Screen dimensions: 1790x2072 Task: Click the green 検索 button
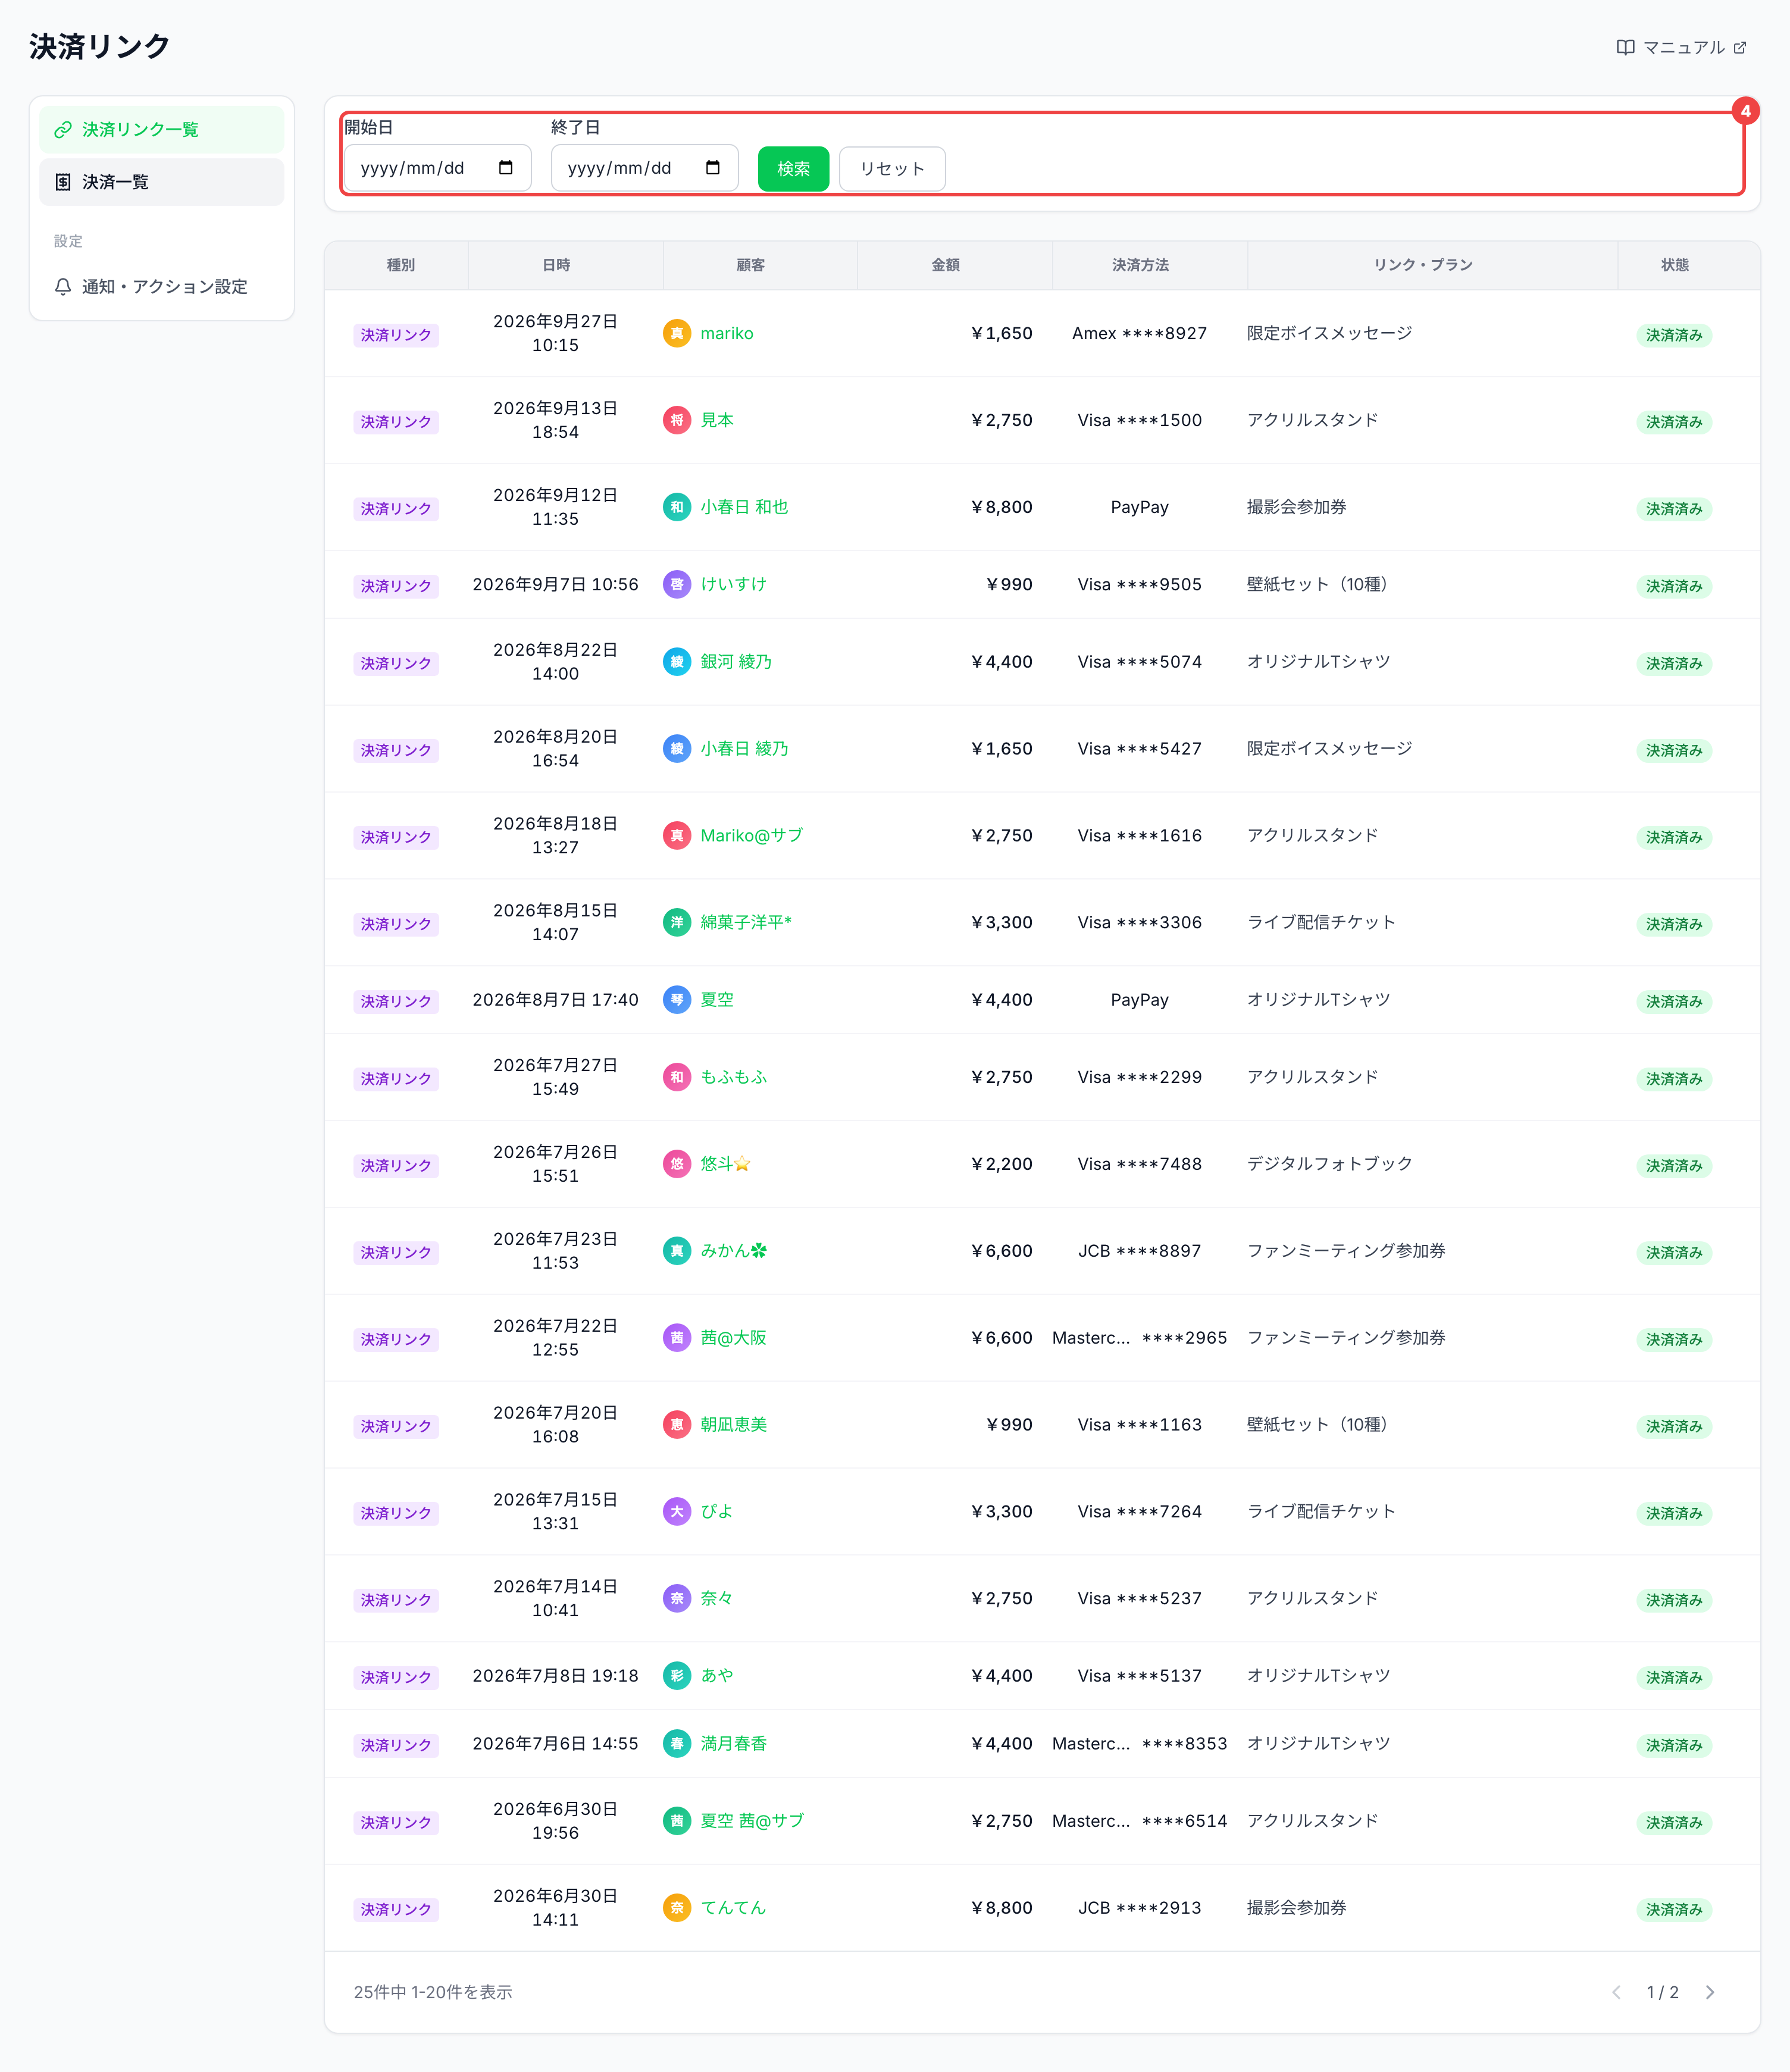click(793, 168)
